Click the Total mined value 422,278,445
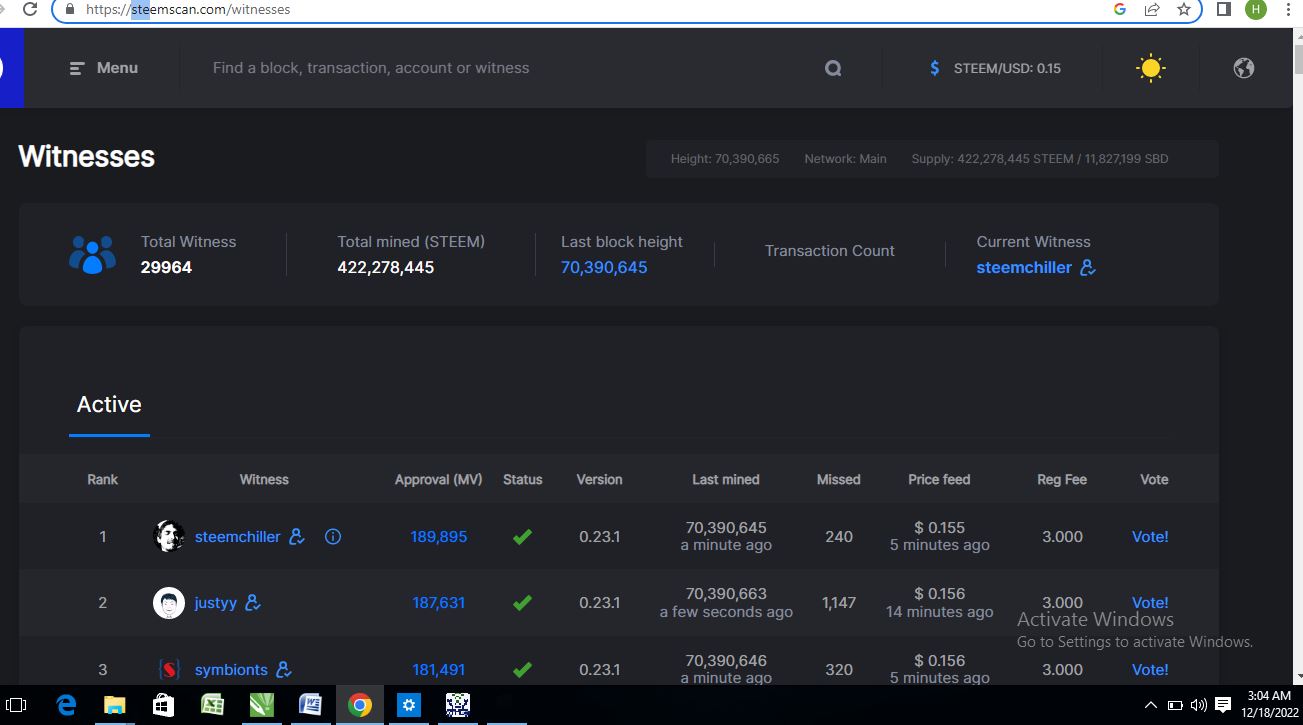Image resolution: width=1303 pixels, height=725 pixels. pyautogui.click(x=386, y=268)
